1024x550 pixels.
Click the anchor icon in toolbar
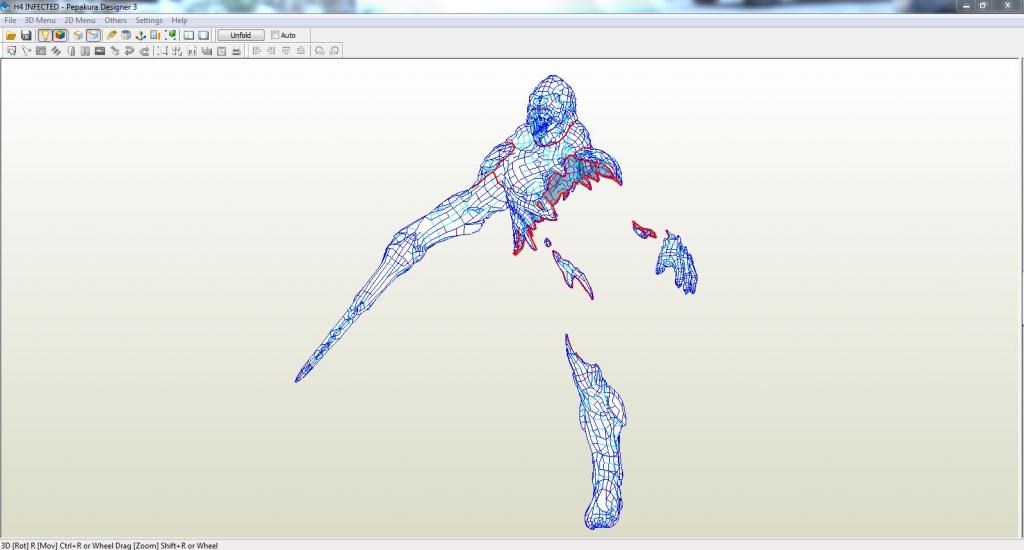[x=140, y=35]
